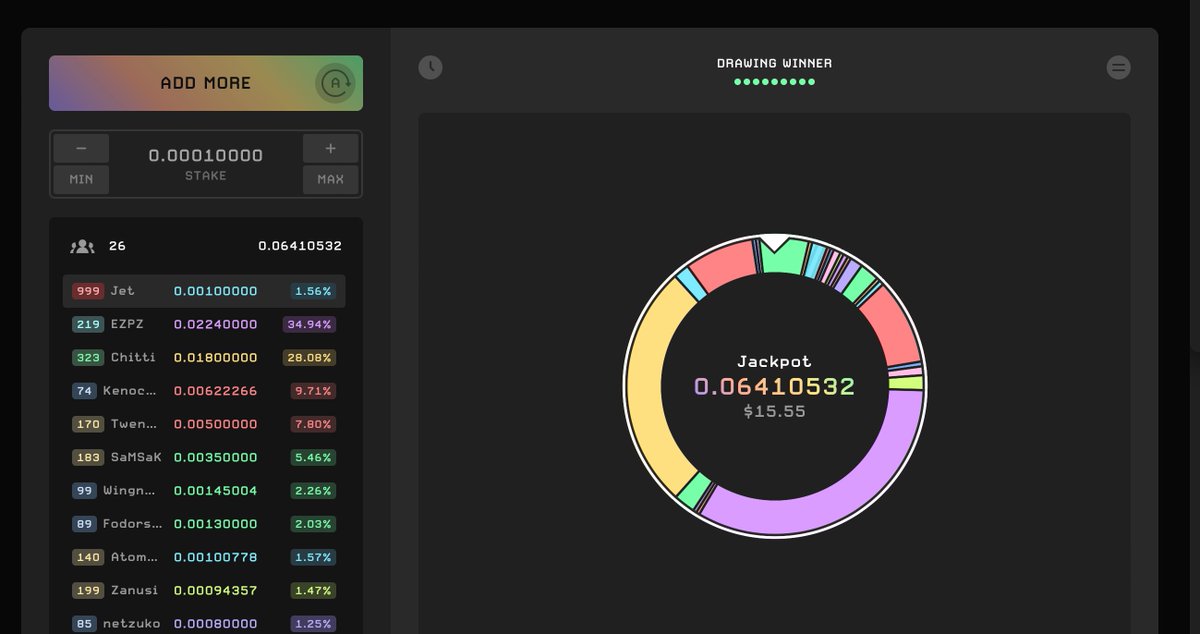Click the 34.94% share badge

pos(312,324)
